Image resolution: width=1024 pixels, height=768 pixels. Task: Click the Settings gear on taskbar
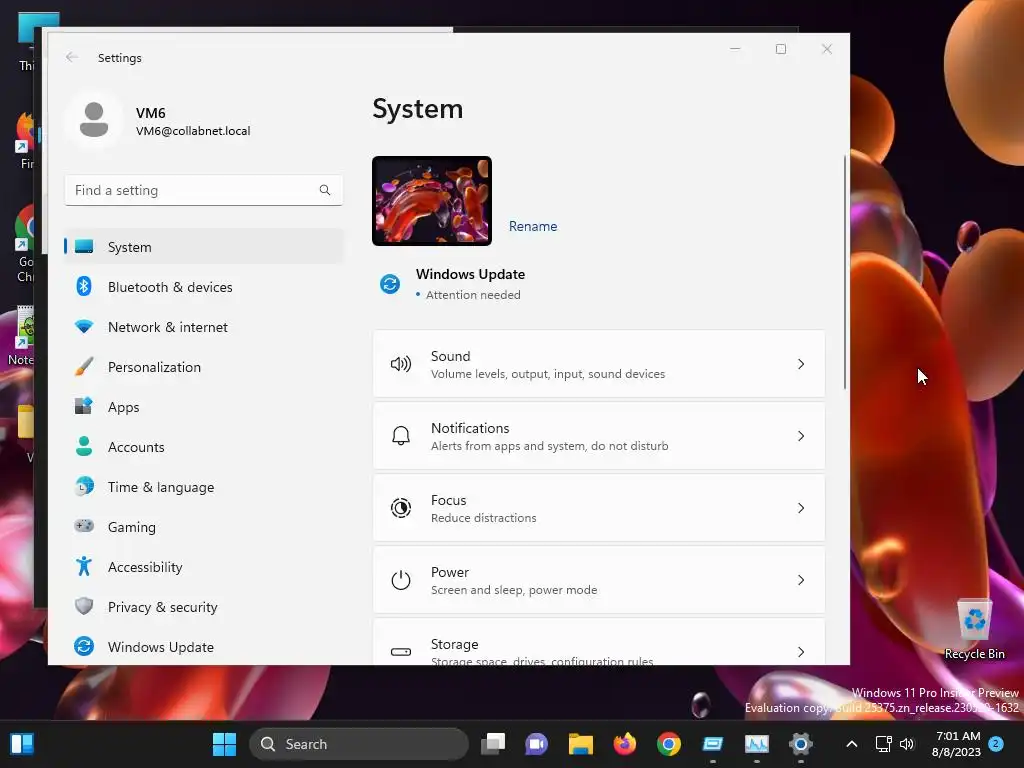(x=801, y=744)
